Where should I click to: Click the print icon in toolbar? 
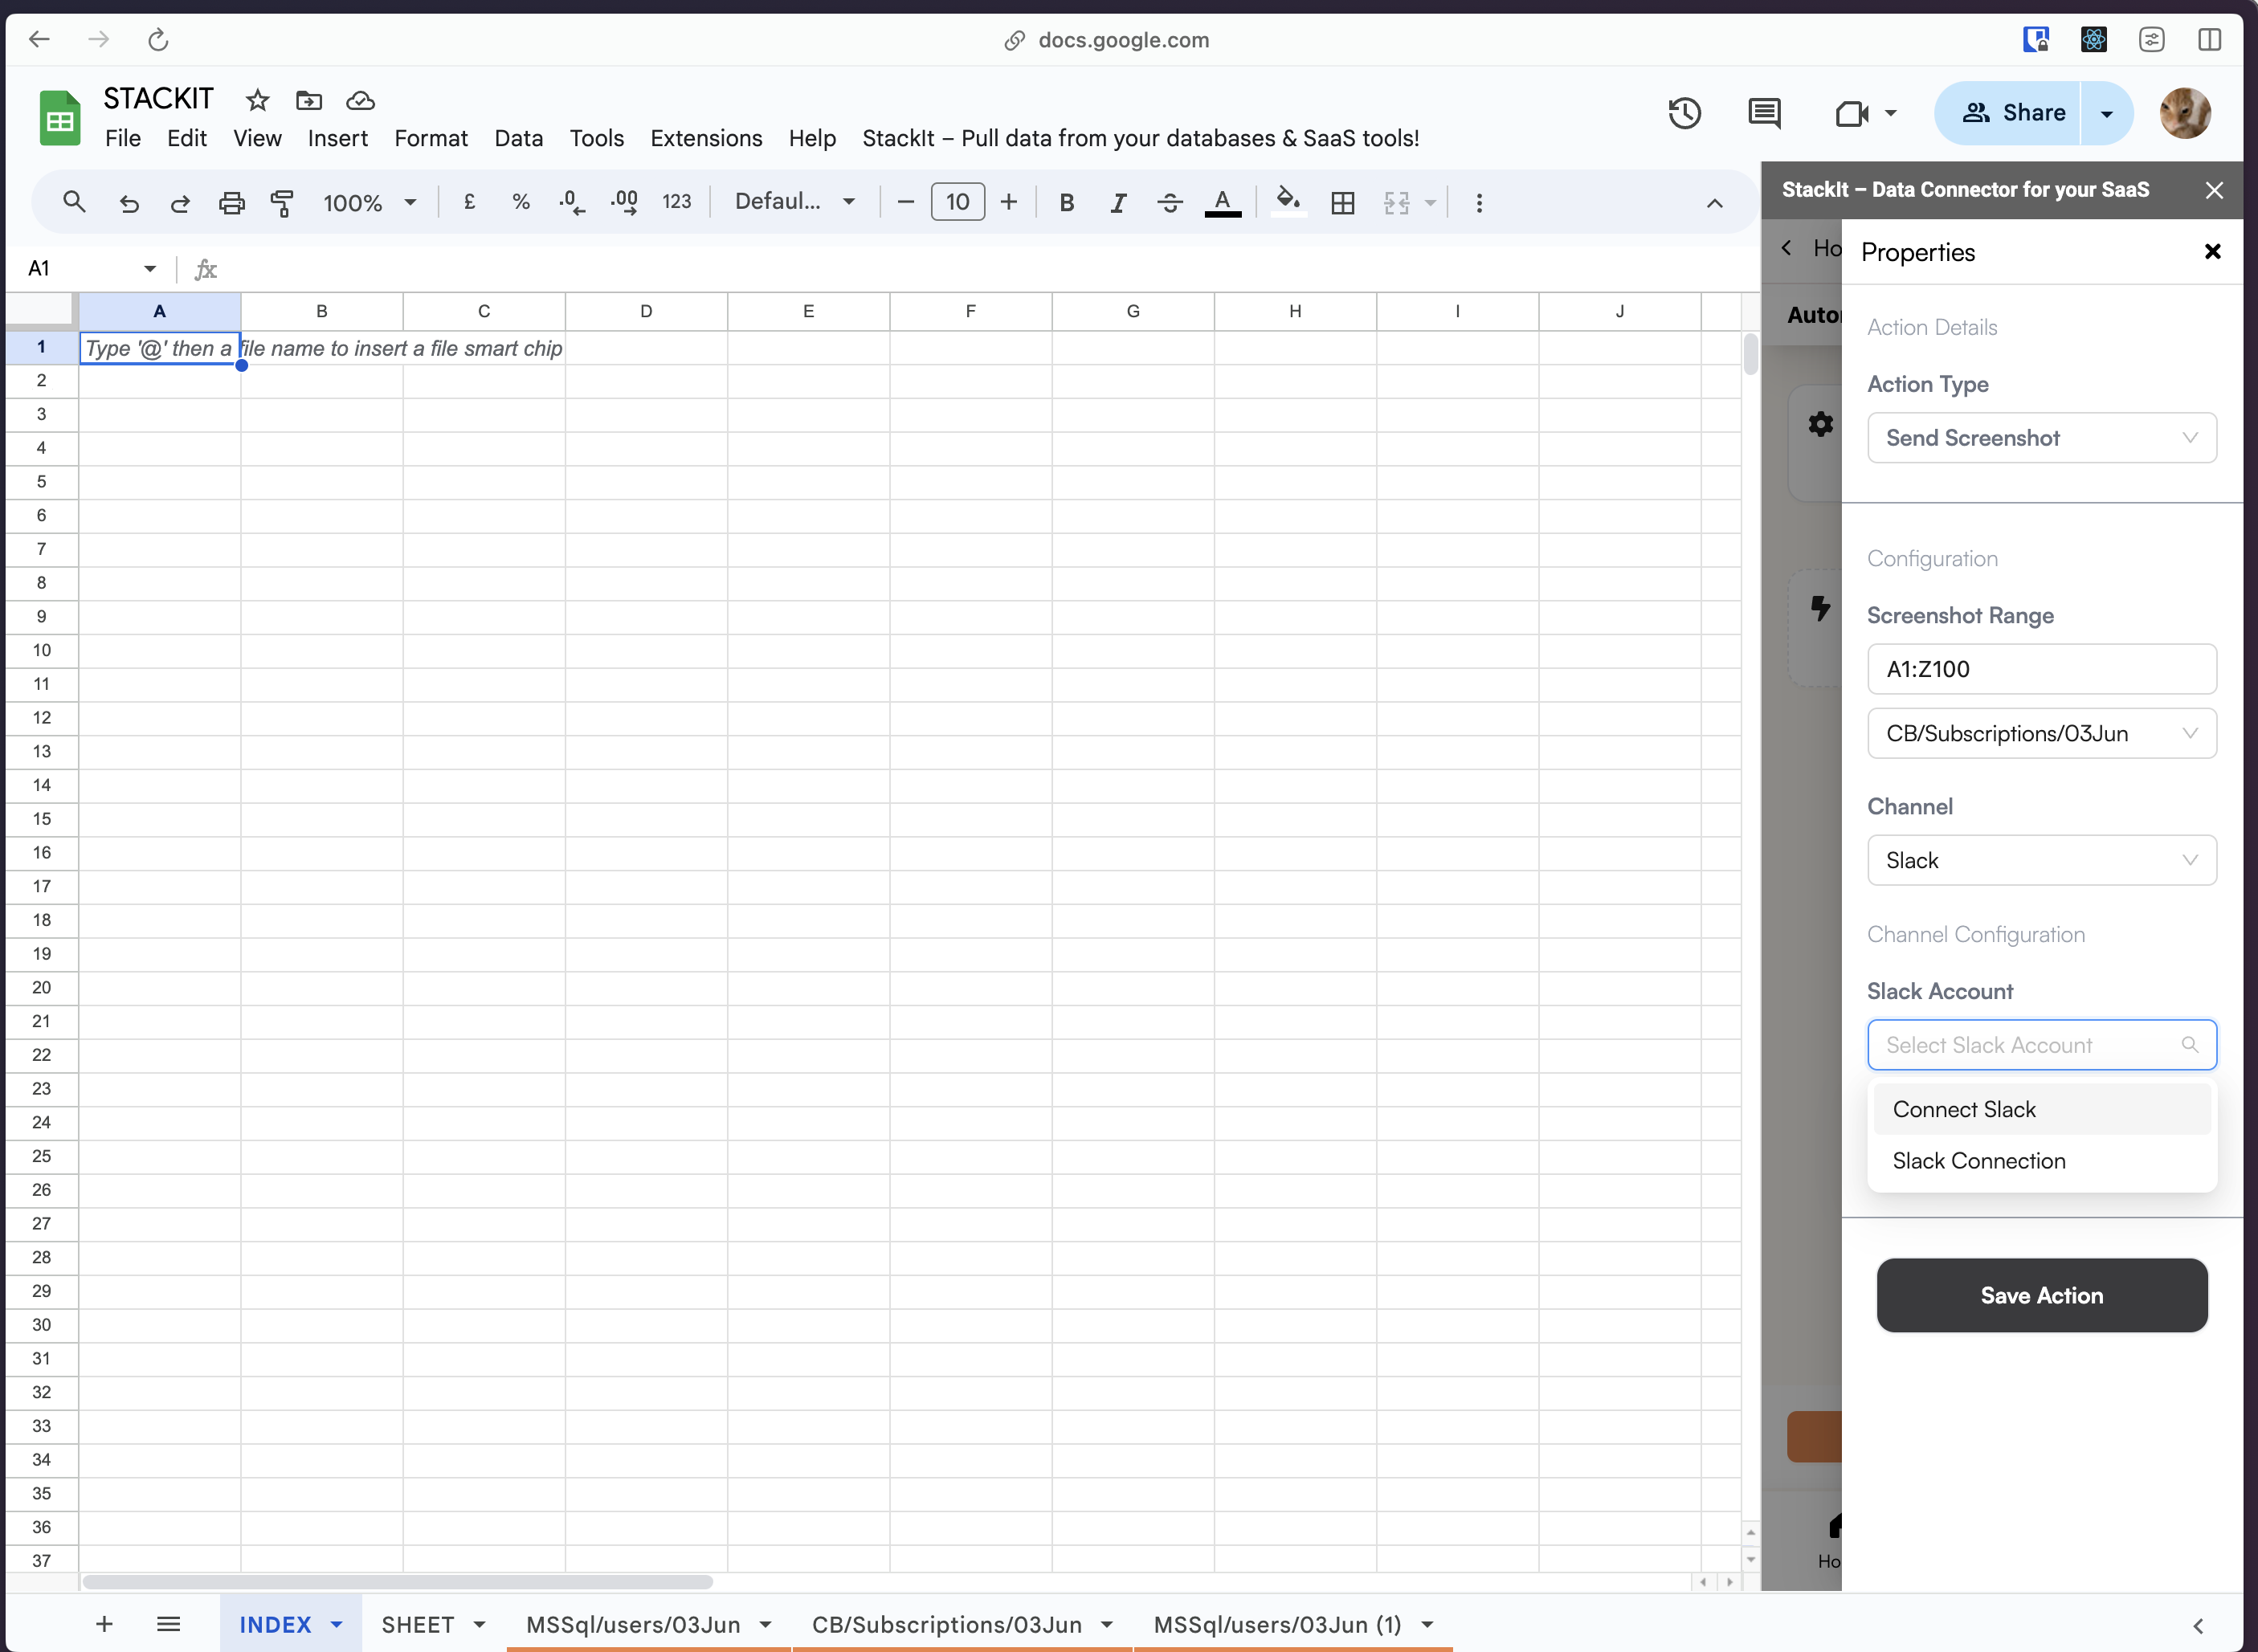[231, 203]
